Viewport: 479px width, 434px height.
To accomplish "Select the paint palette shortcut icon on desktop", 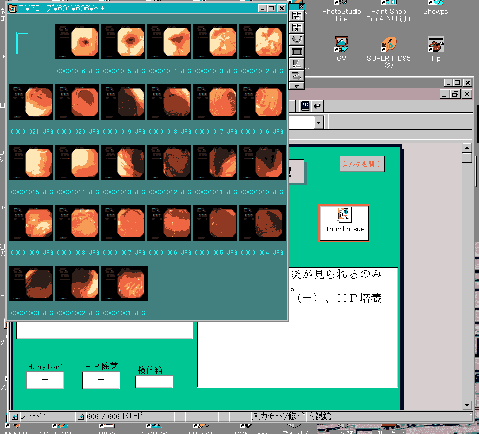I will 436,45.
